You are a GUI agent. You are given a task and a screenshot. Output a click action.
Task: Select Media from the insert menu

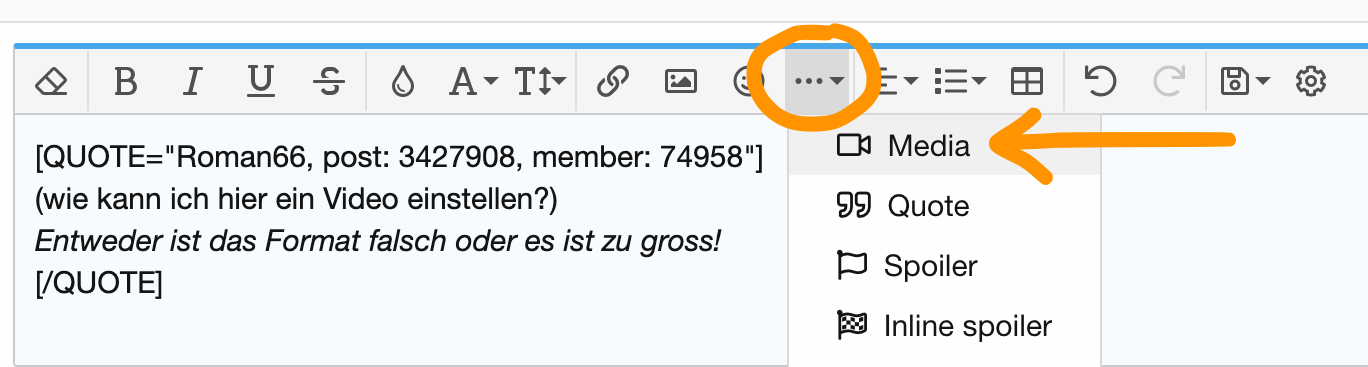click(944, 146)
